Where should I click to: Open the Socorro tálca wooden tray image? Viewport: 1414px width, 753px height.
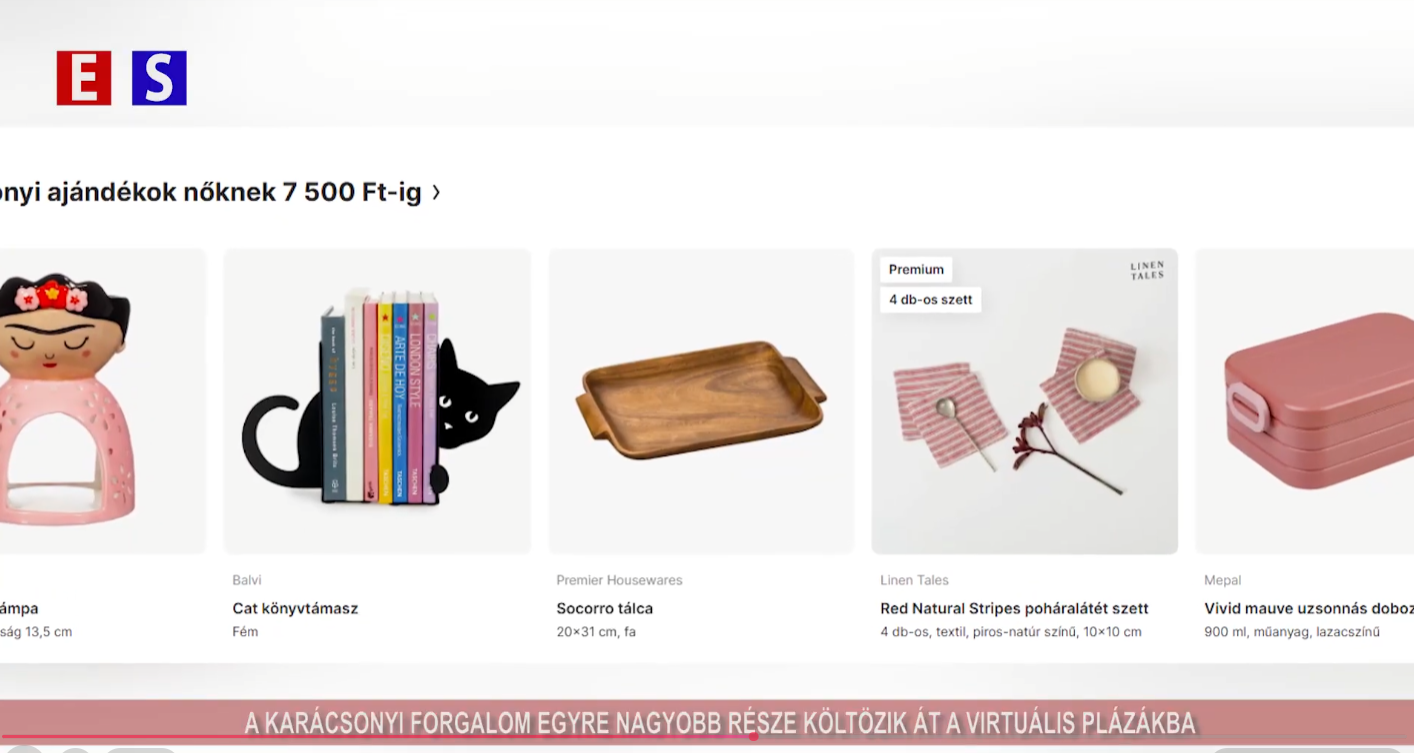pyautogui.click(x=701, y=401)
